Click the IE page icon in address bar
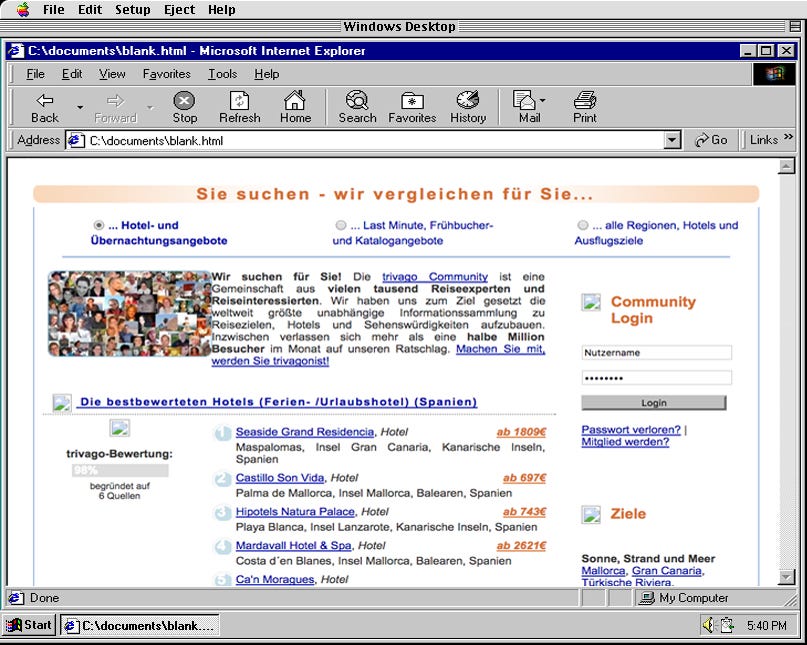Image resolution: width=807 pixels, height=645 pixels. (76, 140)
